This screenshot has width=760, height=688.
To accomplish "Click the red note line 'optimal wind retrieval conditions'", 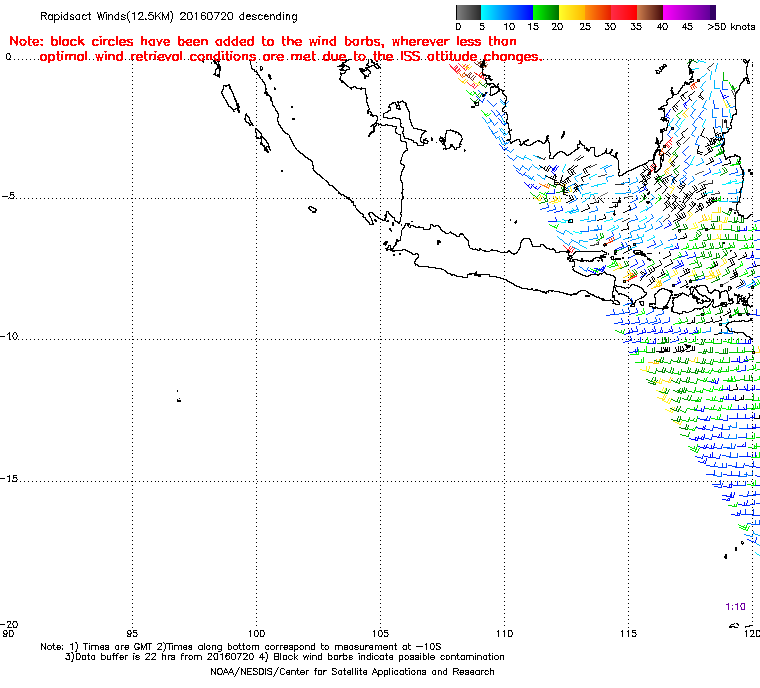I will tap(290, 57).
